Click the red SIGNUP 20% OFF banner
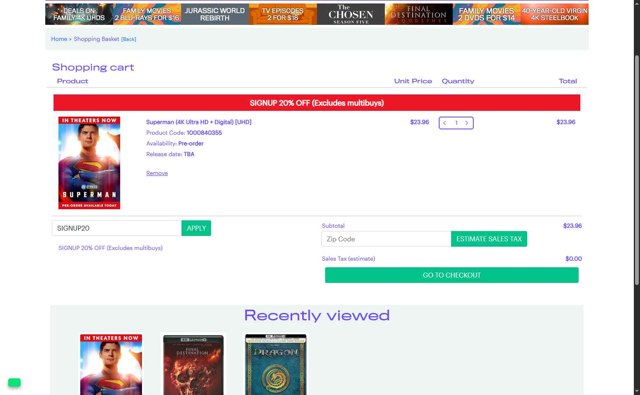The height and width of the screenshot is (395, 640). (317, 103)
